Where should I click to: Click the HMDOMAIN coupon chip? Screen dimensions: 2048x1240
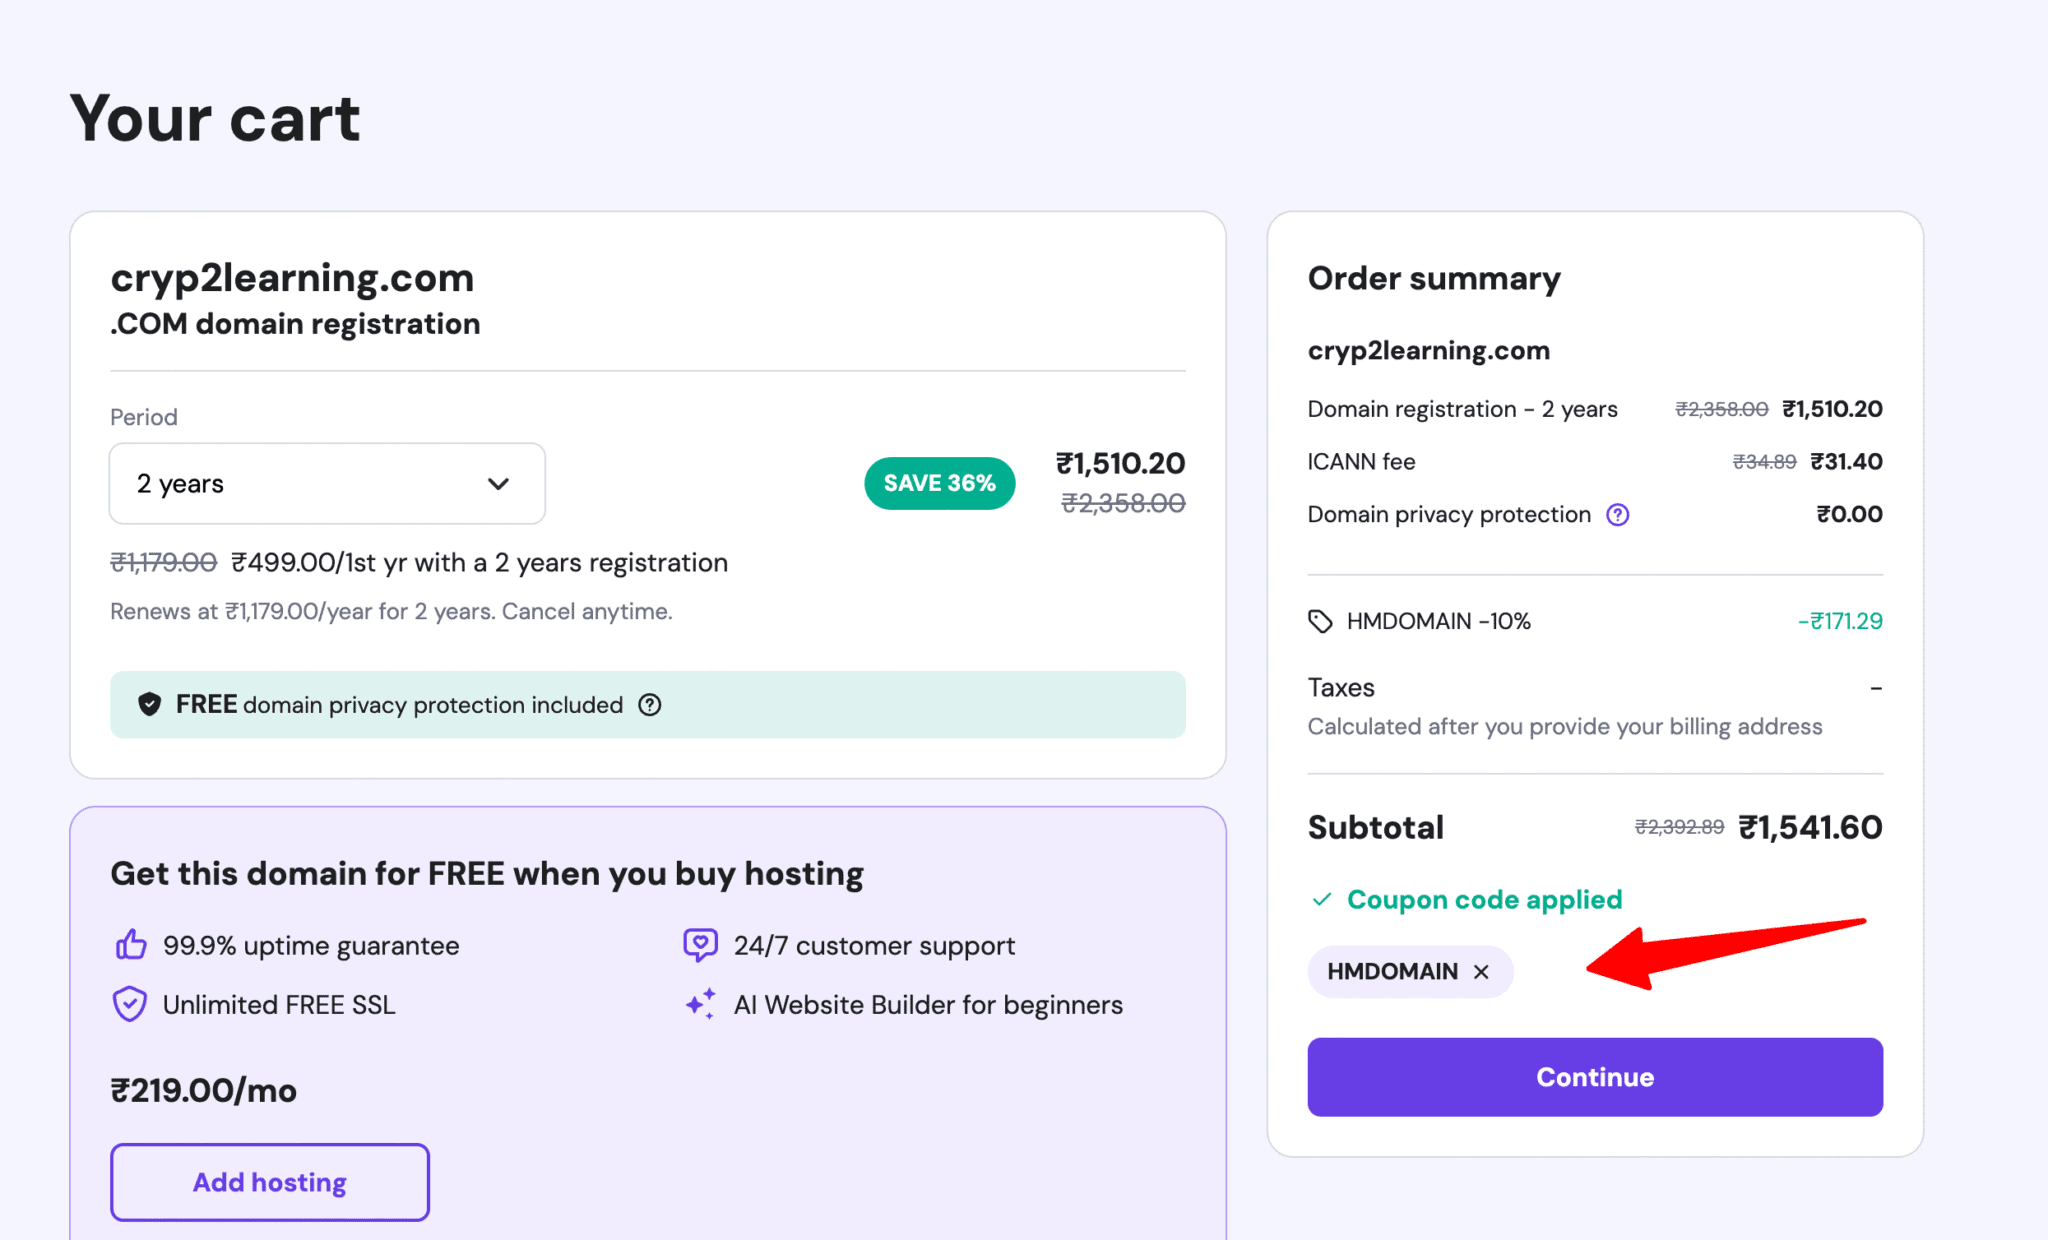1392,971
